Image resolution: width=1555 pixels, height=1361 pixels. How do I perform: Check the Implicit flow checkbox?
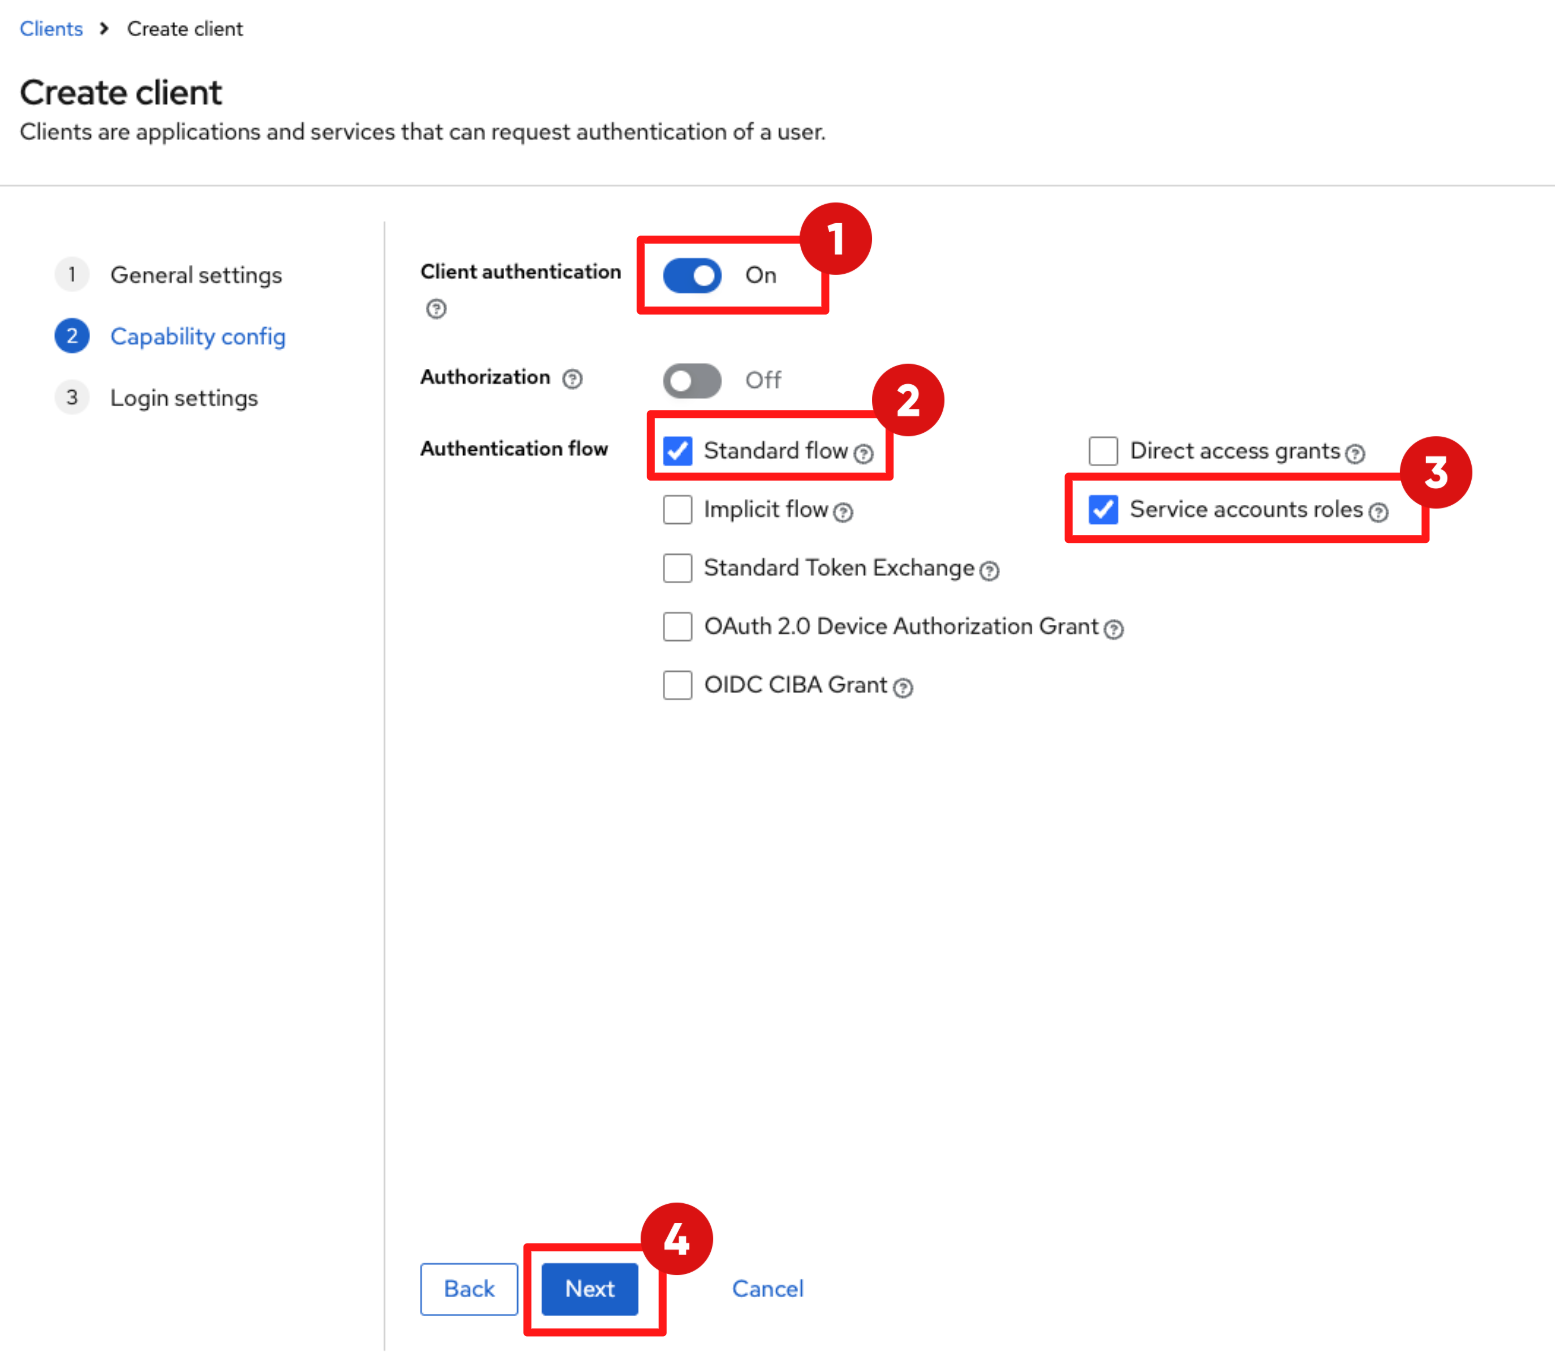[x=678, y=510]
